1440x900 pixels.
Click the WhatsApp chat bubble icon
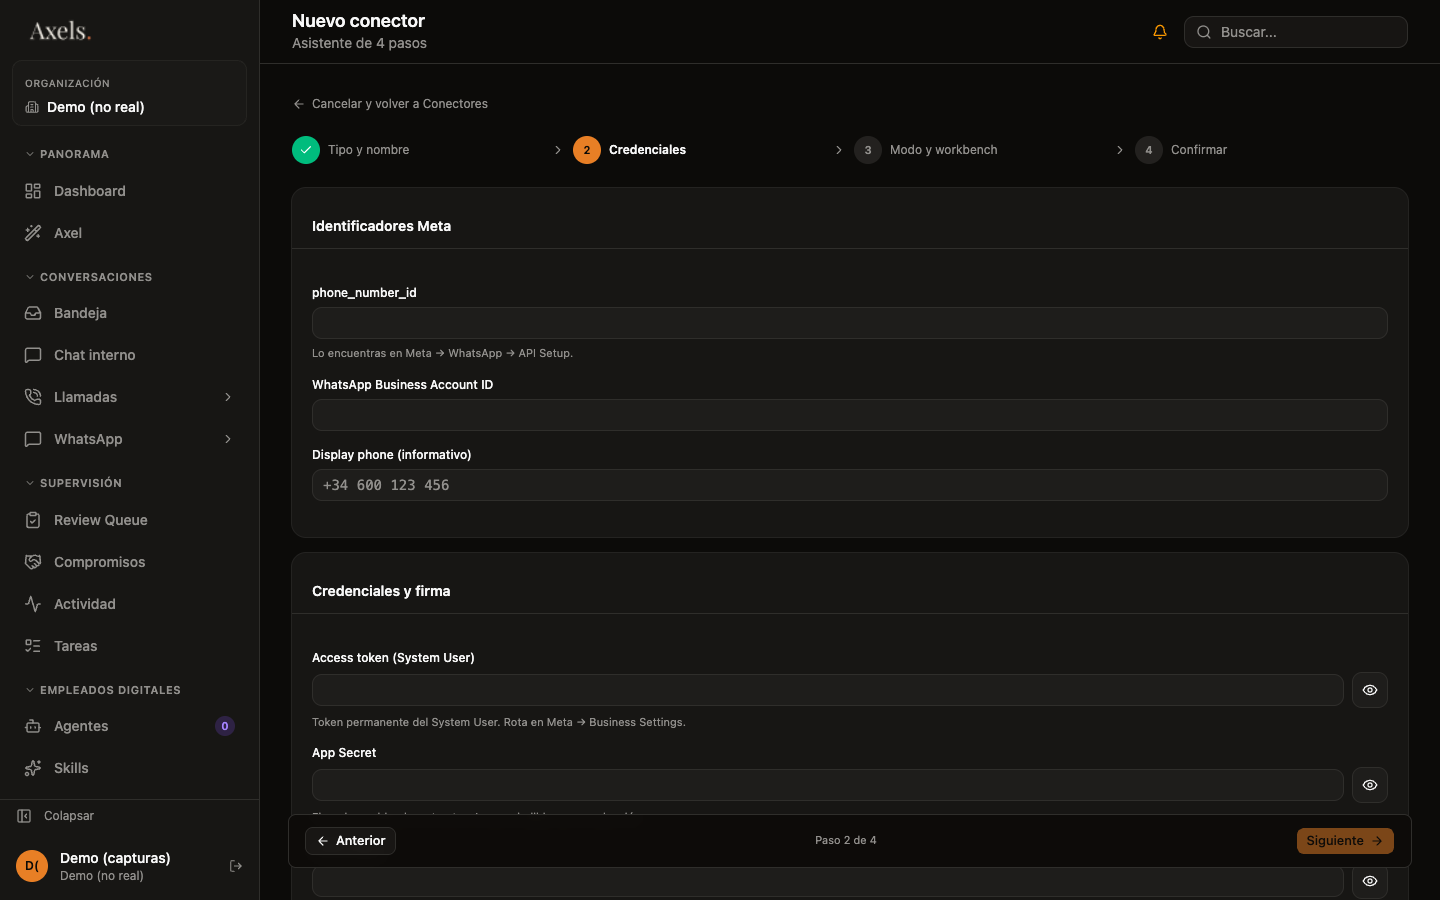click(33, 439)
